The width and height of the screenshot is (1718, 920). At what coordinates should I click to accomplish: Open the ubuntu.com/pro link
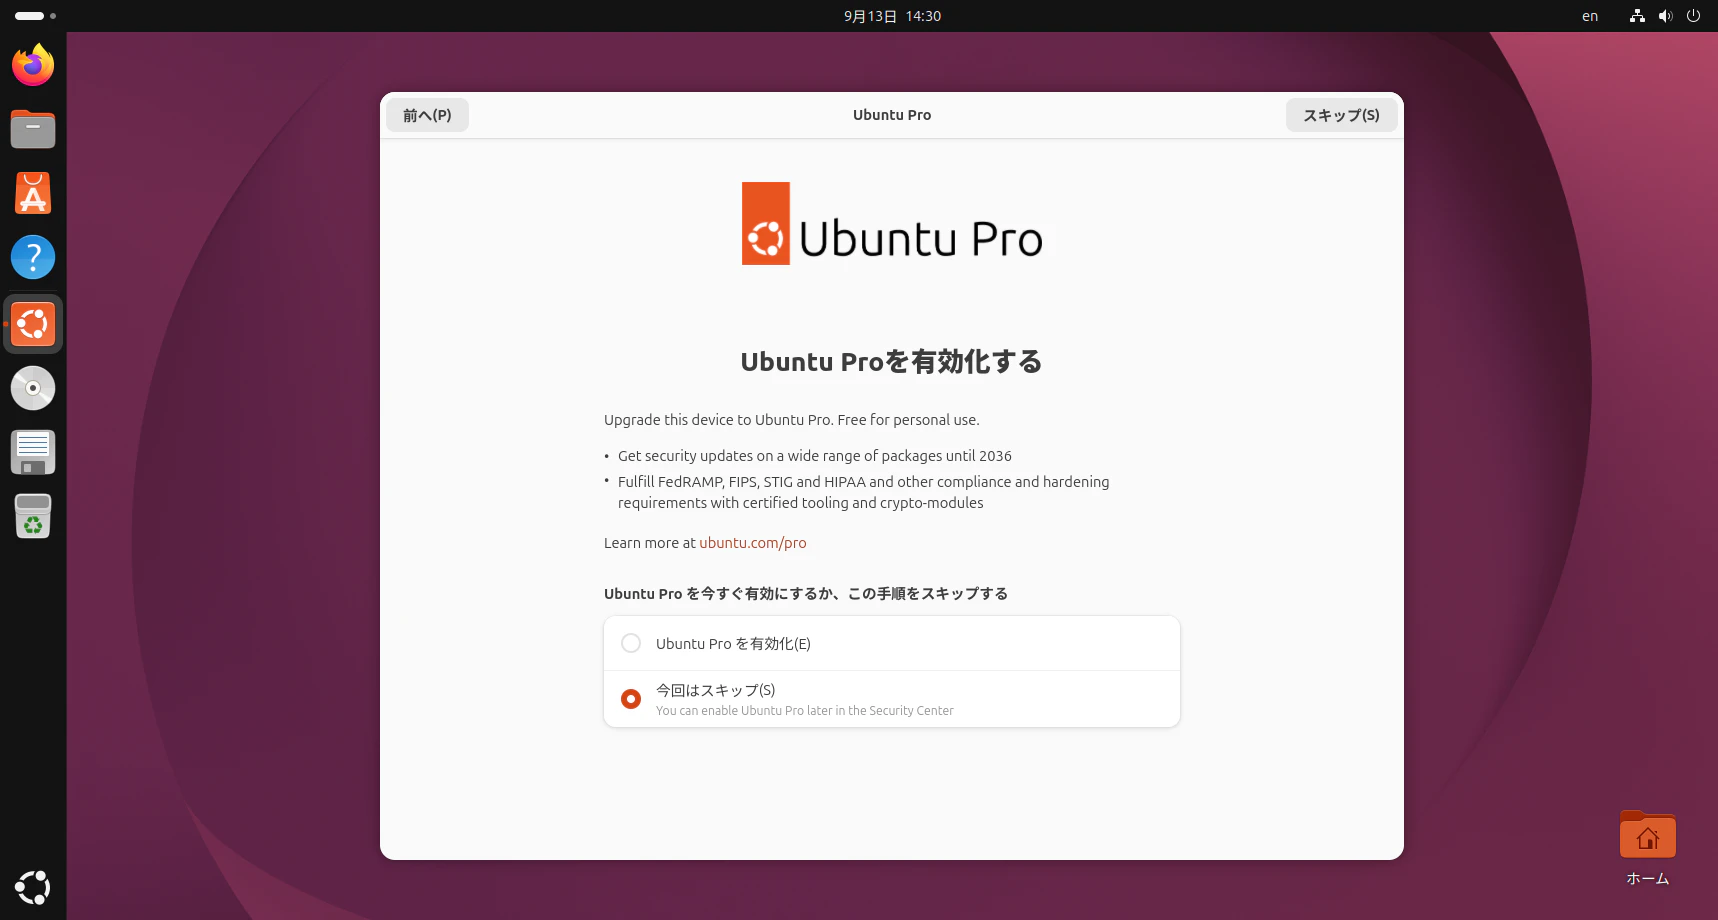click(752, 543)
